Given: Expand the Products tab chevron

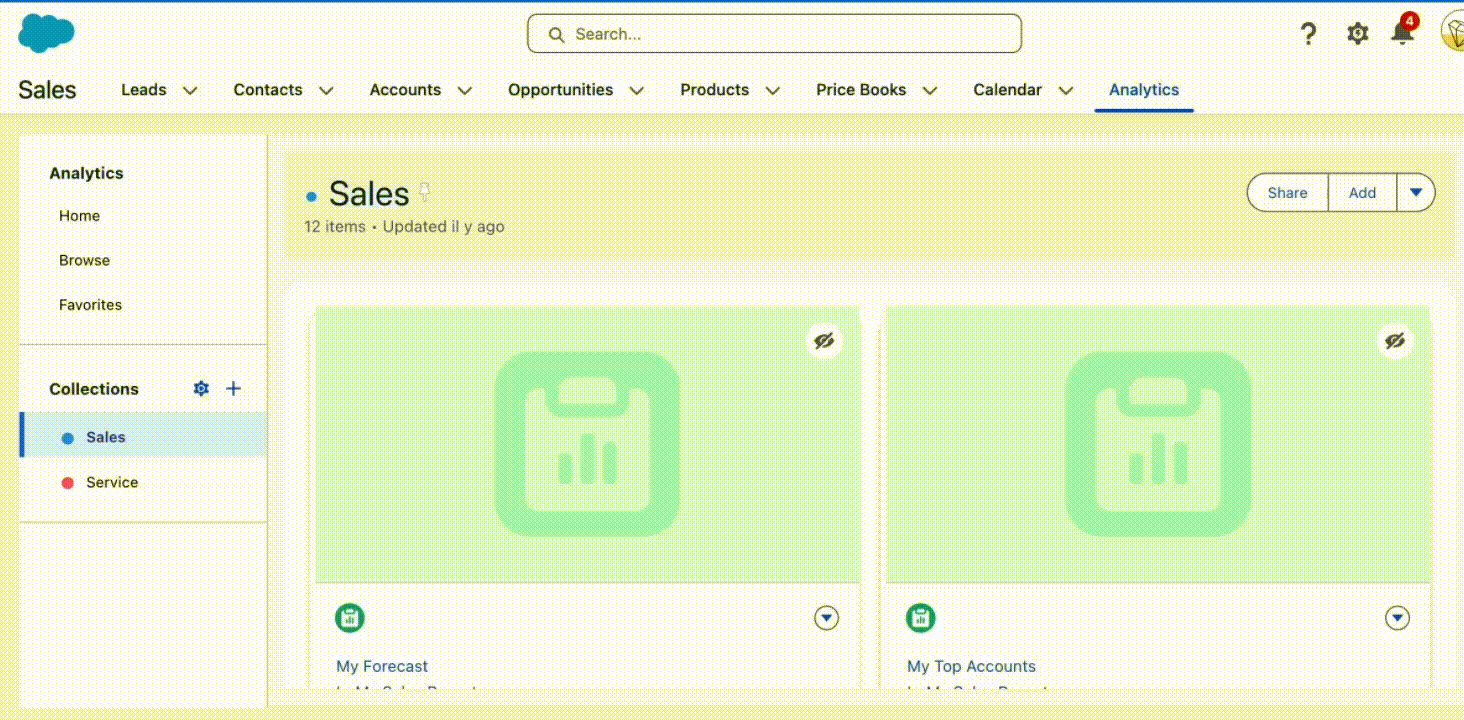Looking at the screenshot, I should [773, 90].
